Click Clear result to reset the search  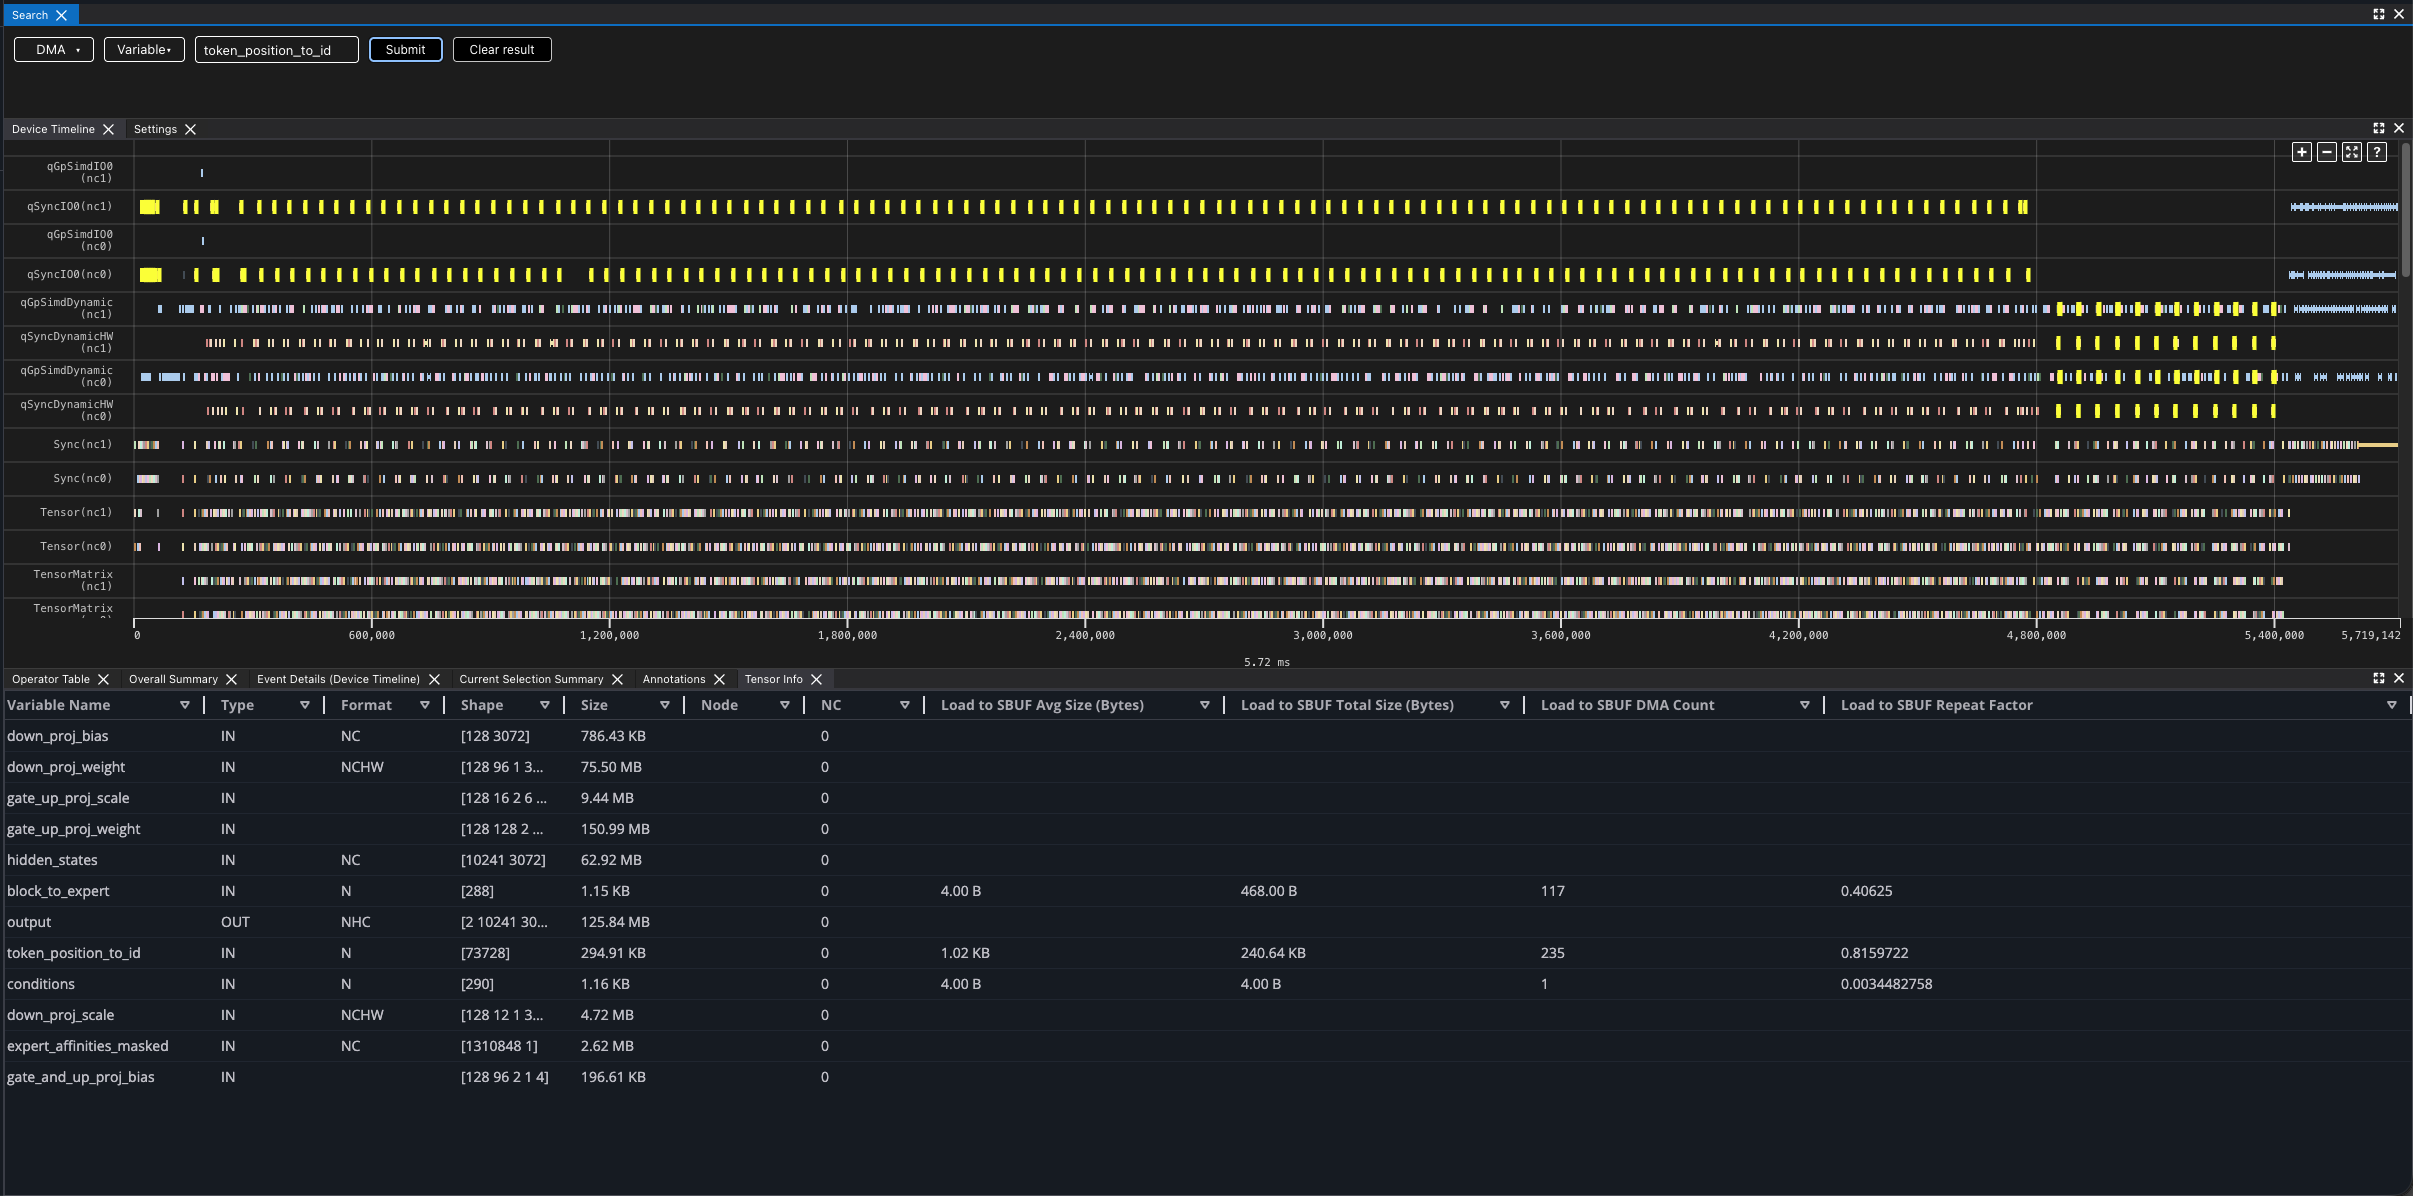click(501, 49)
